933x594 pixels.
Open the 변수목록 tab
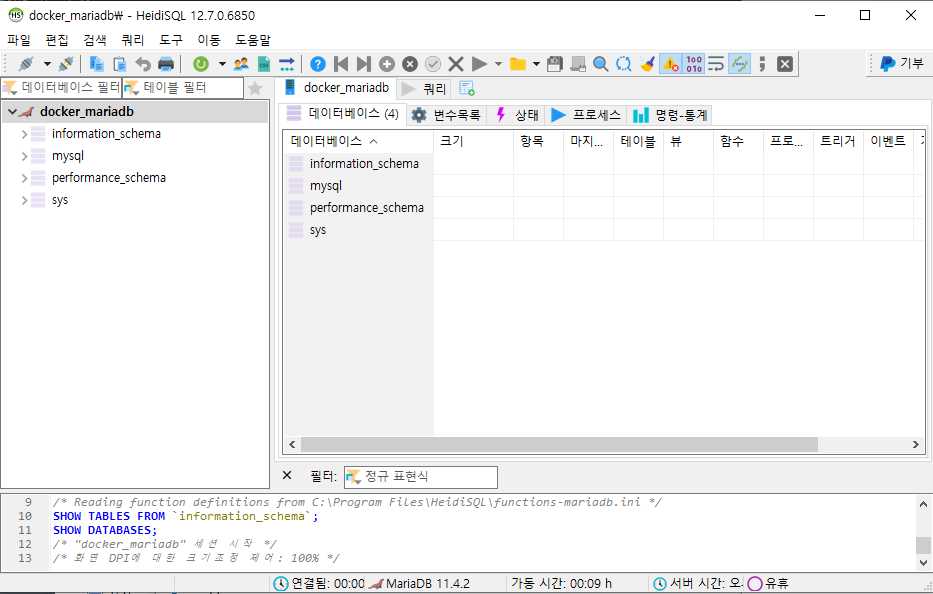coord(446,115)
